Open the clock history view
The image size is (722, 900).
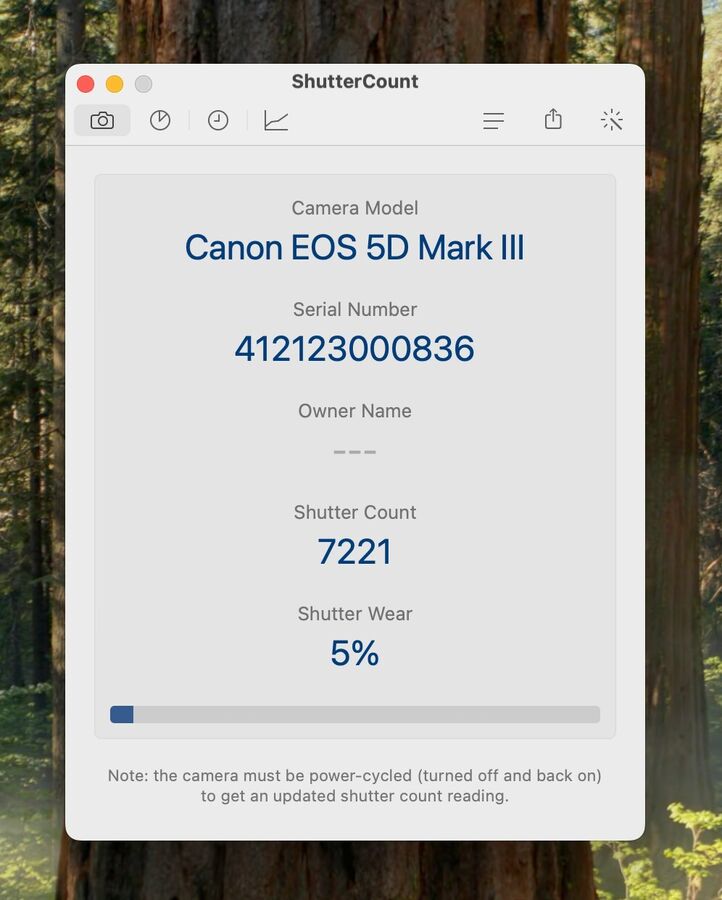(x=218, y=121)
